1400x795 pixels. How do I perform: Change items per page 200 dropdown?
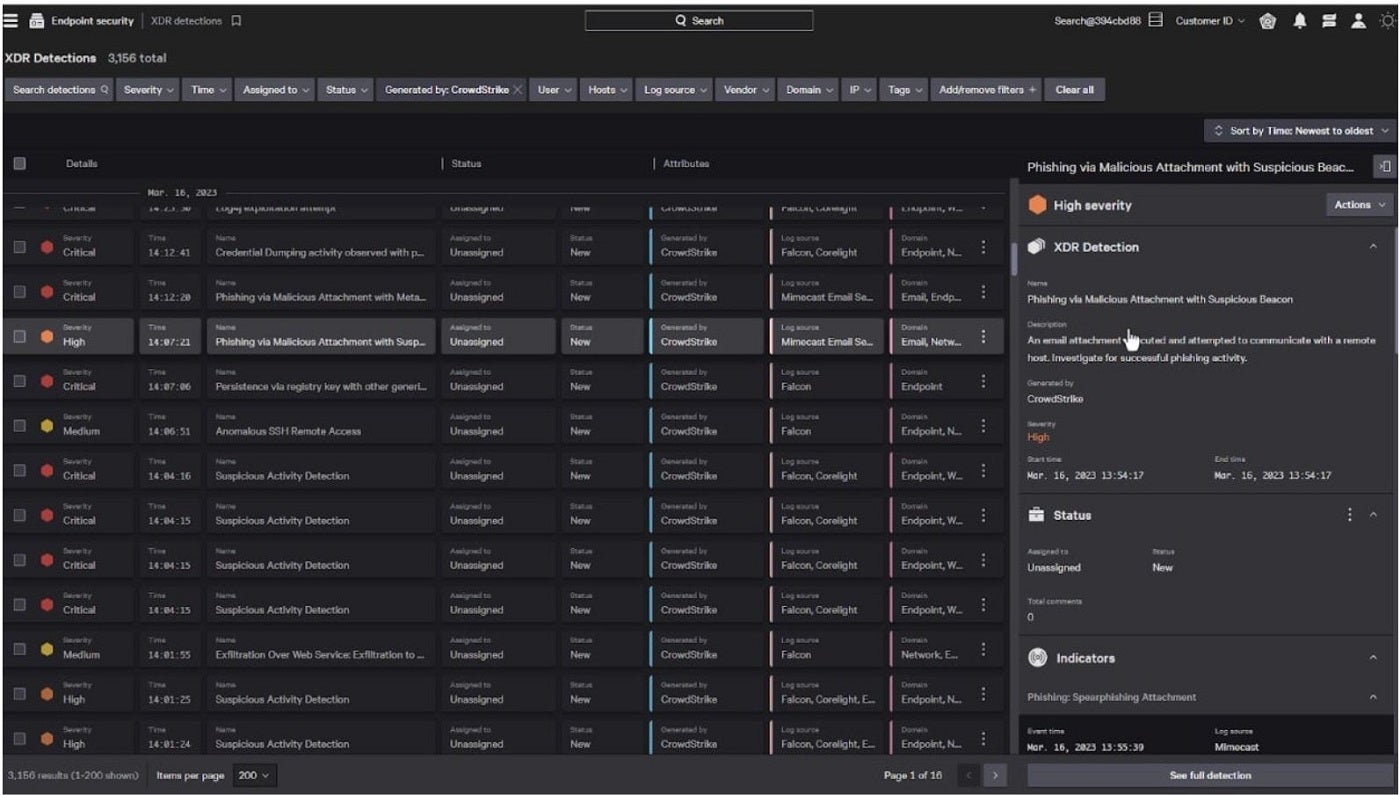(x=254, y=776)
